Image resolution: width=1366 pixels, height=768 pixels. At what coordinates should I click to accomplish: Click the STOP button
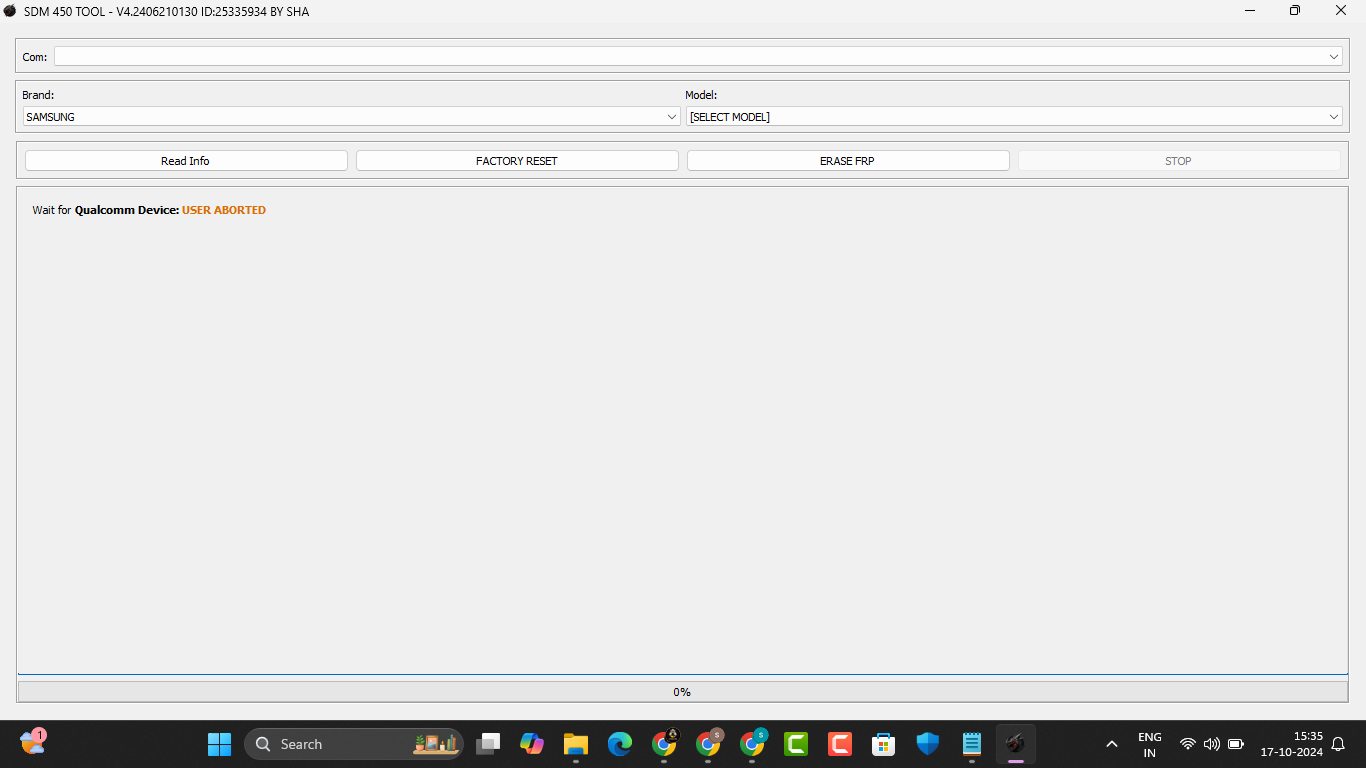[x=1179, y=161]
